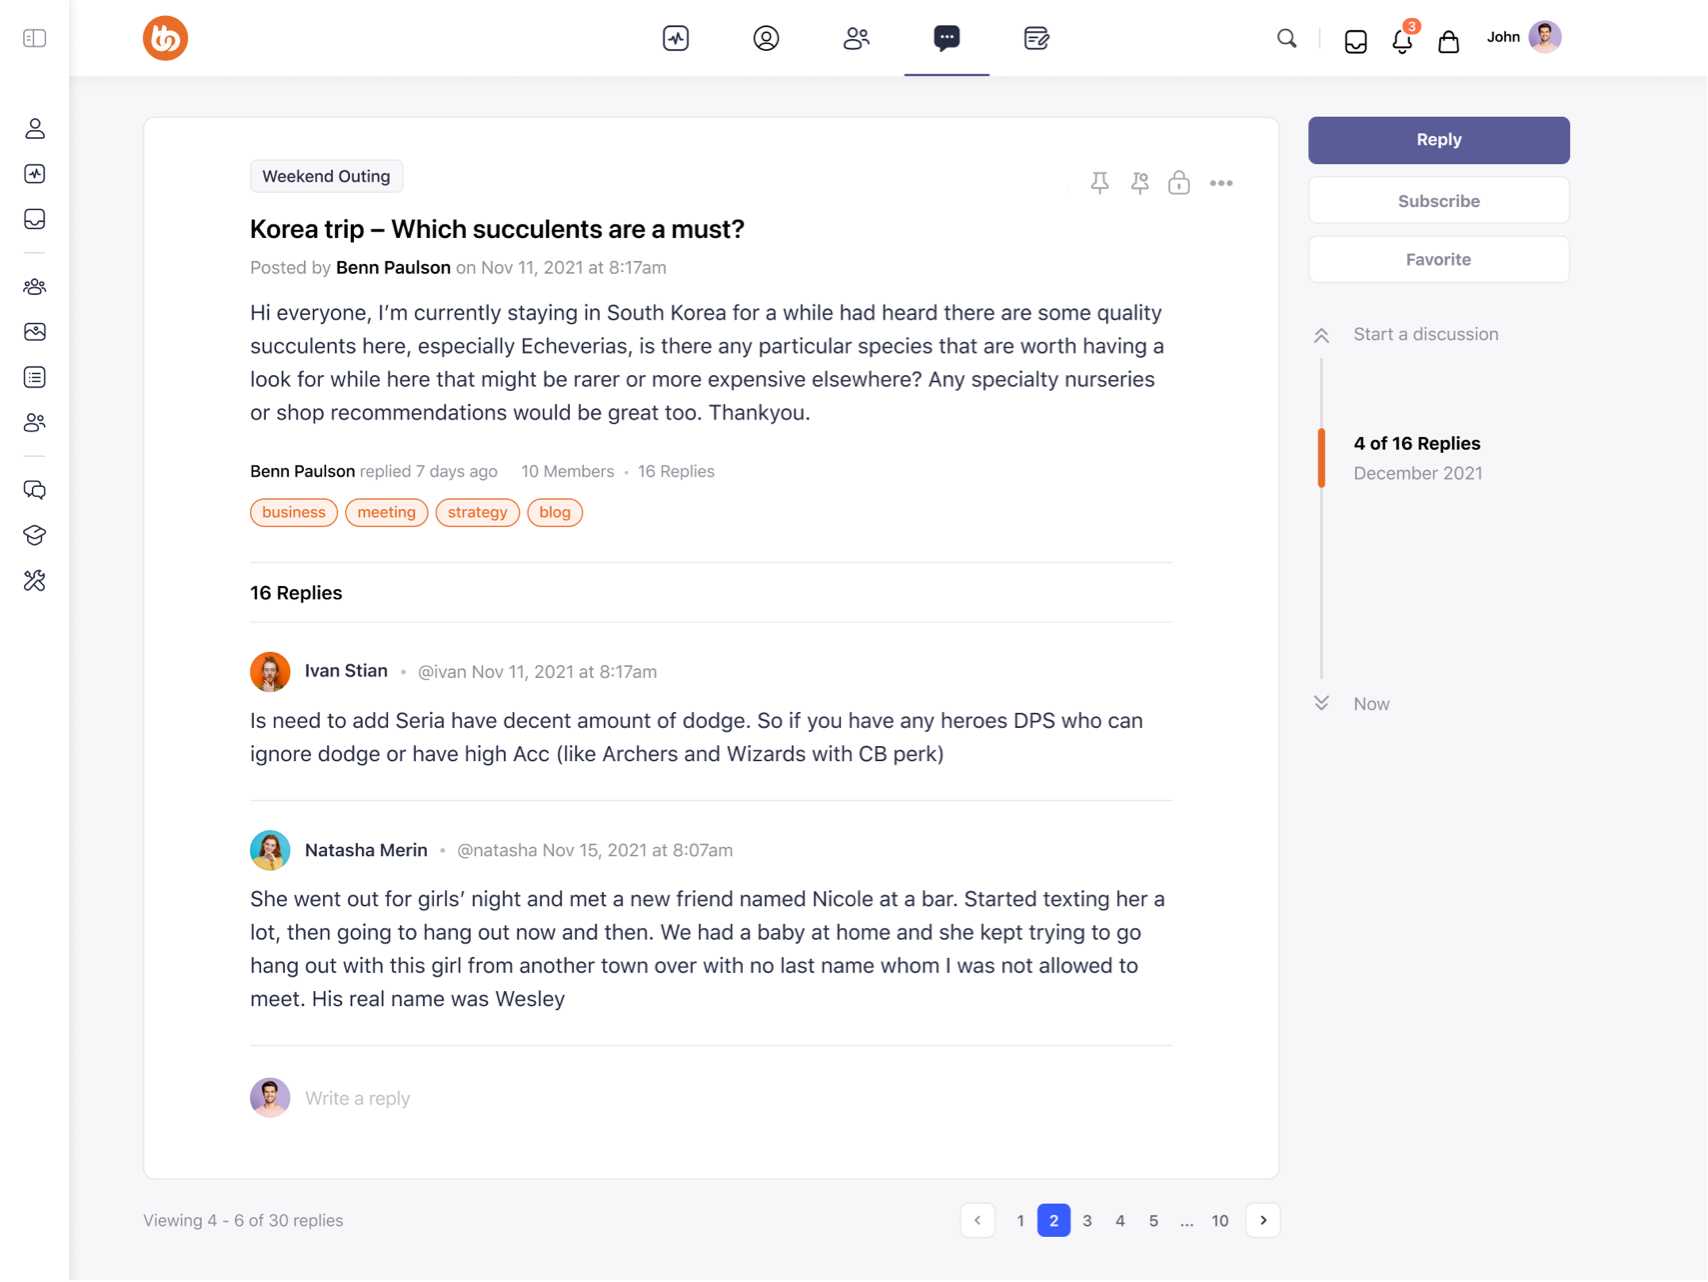Jump to Now with the double chevron down

tap(1321, 703)
